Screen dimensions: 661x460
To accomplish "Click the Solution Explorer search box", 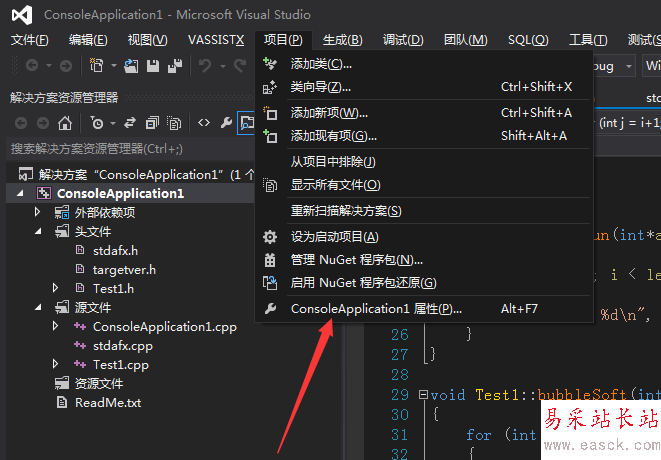I will coord(131,149).
